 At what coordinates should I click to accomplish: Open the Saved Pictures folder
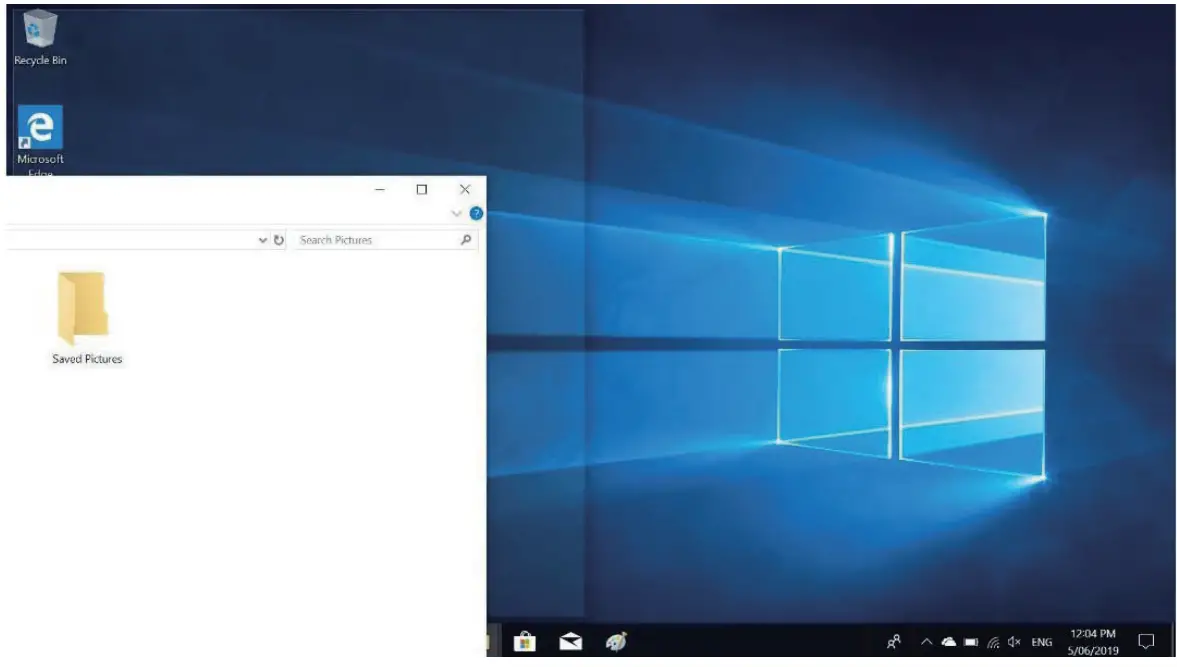[x=87, y=310]
